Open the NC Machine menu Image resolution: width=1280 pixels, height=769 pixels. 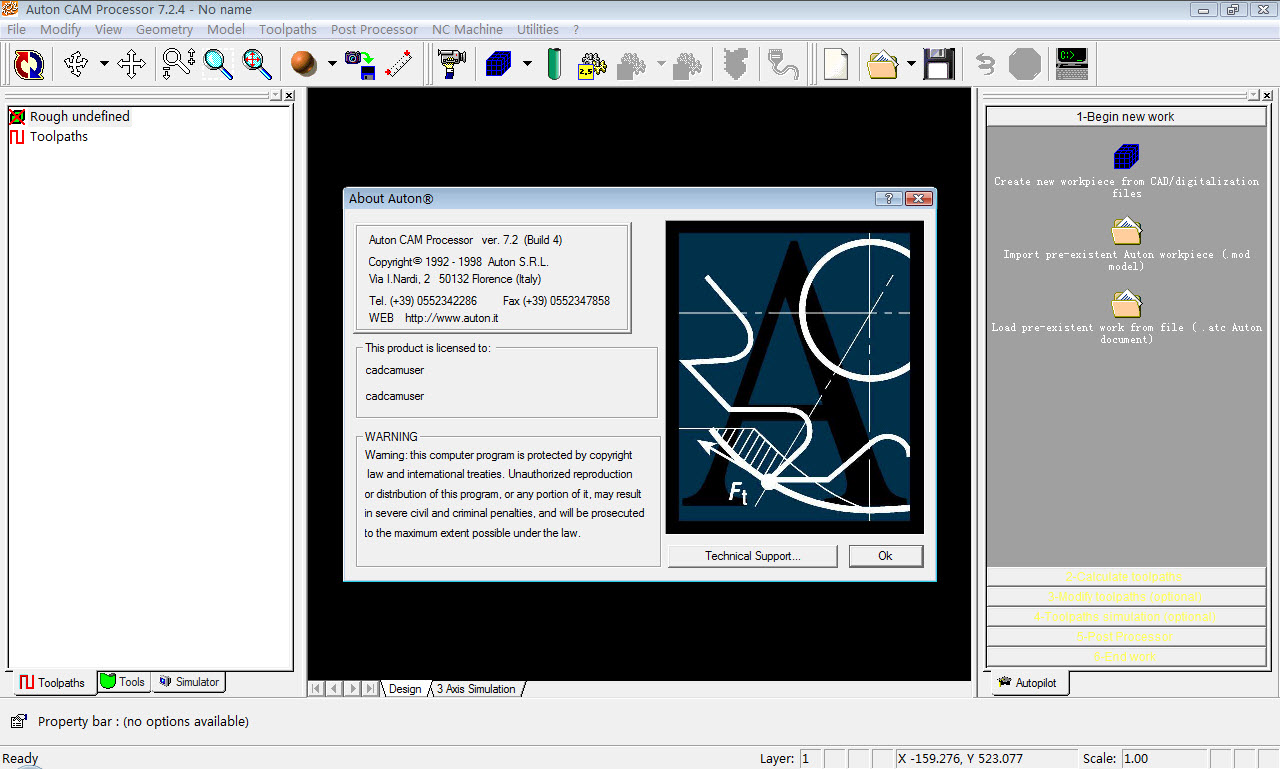point(467,29)
